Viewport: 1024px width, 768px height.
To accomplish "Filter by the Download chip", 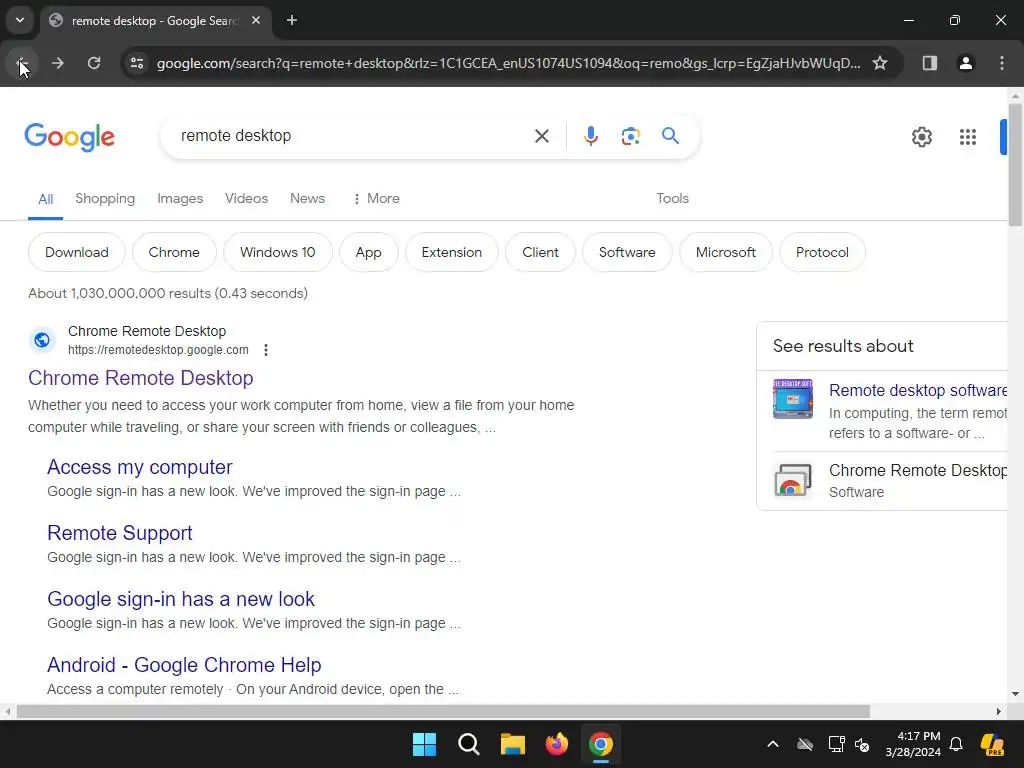I will click(76, 252).
